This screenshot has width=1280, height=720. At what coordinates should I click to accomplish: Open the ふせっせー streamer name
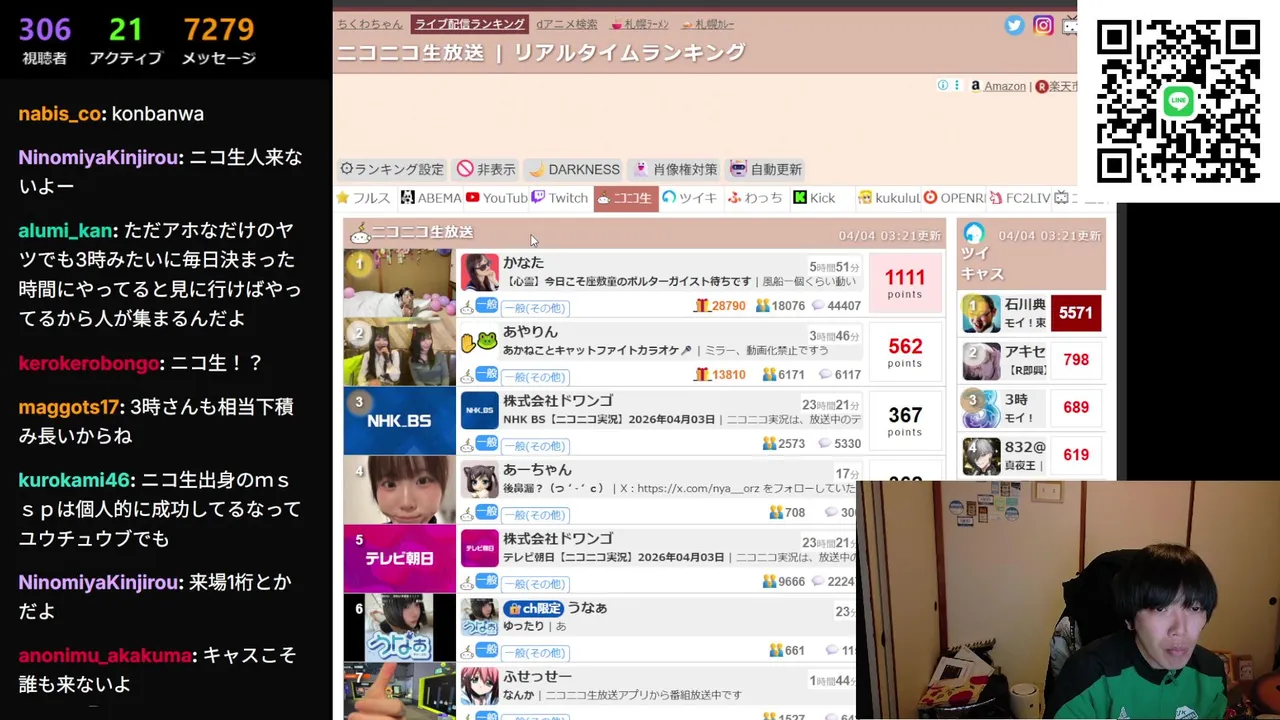pyautogui.click(x=537, y=677)
